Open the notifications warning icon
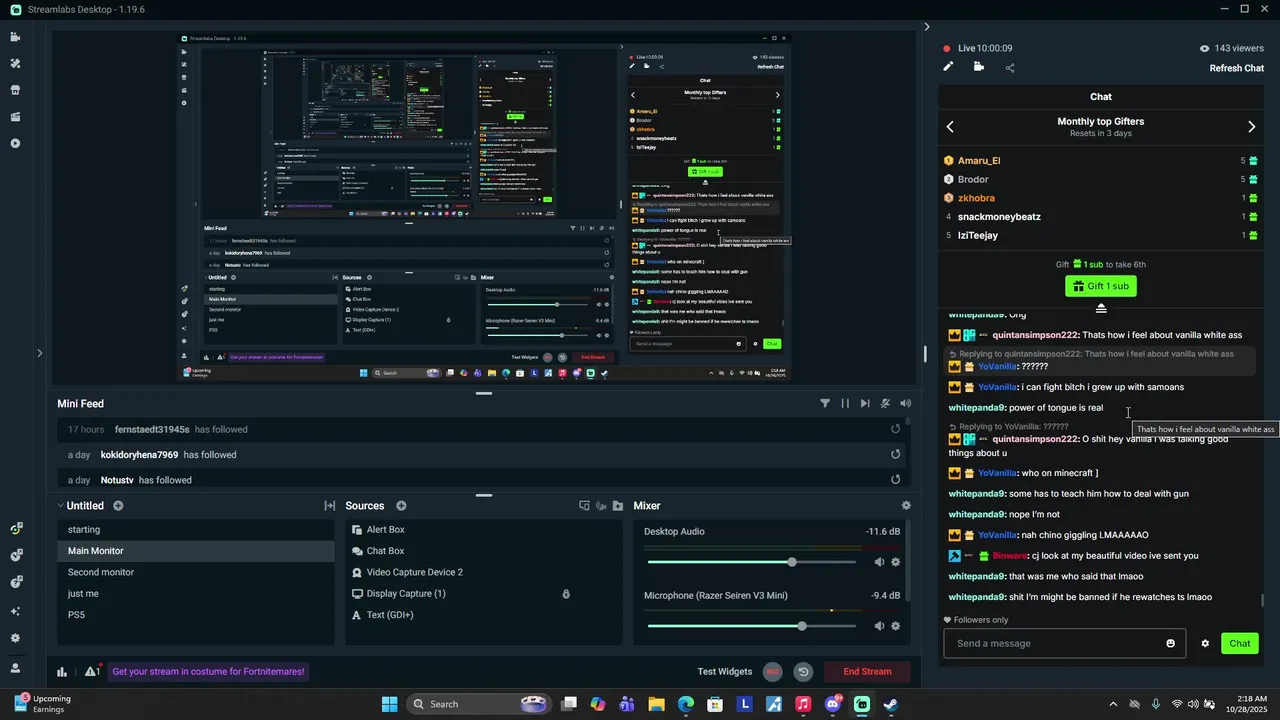 pos(91,672)
